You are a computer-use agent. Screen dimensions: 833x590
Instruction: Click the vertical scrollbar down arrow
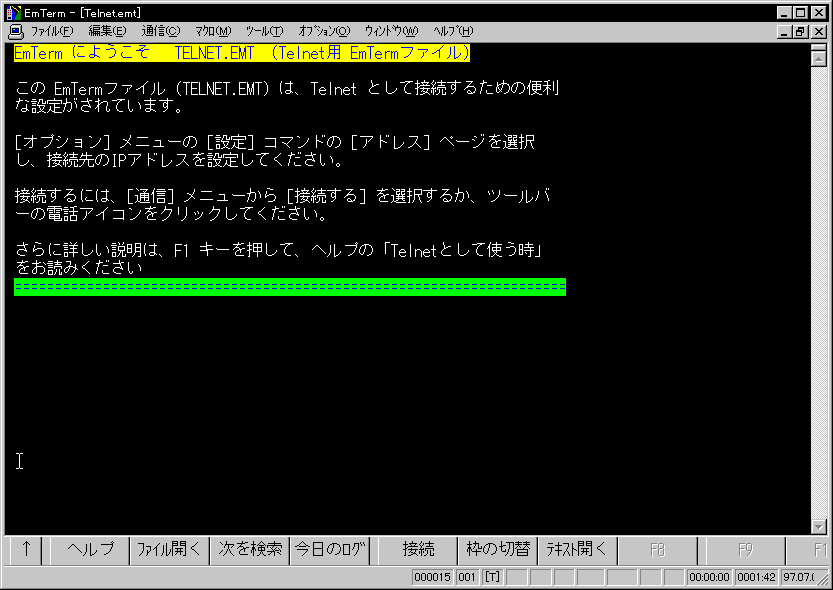[x=819, y=526]
